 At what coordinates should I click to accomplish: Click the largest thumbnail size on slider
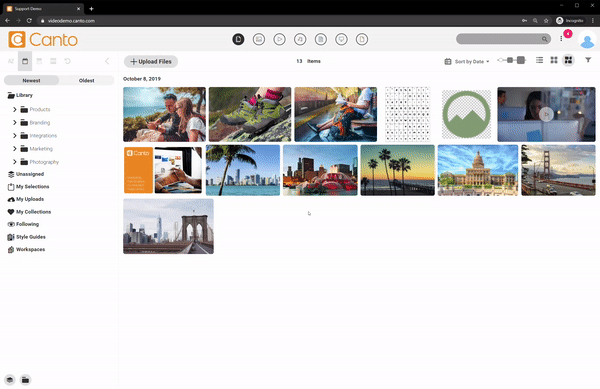coord(521,60)
